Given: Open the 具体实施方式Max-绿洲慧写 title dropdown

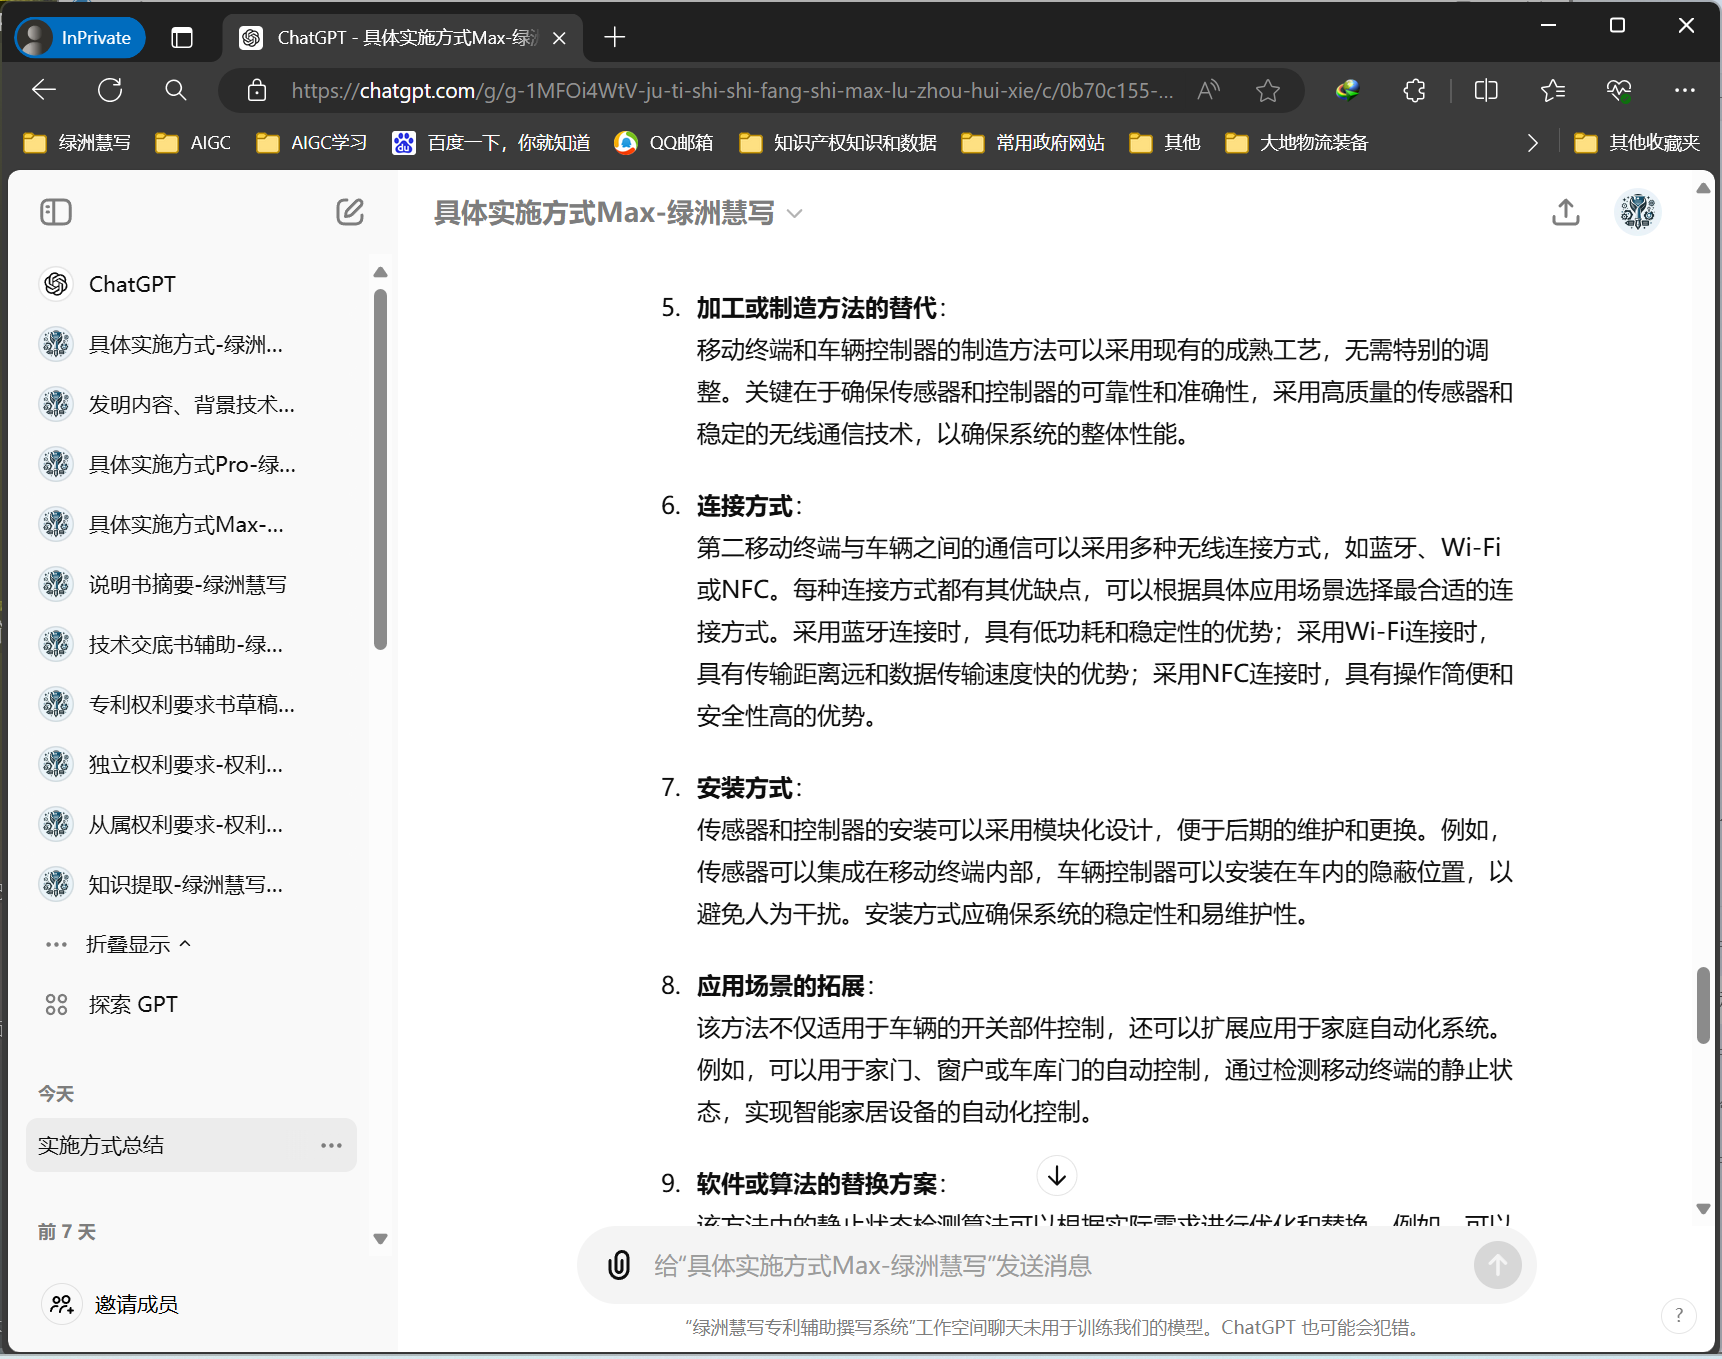Looking at the screenshot, I should (794, 213).
